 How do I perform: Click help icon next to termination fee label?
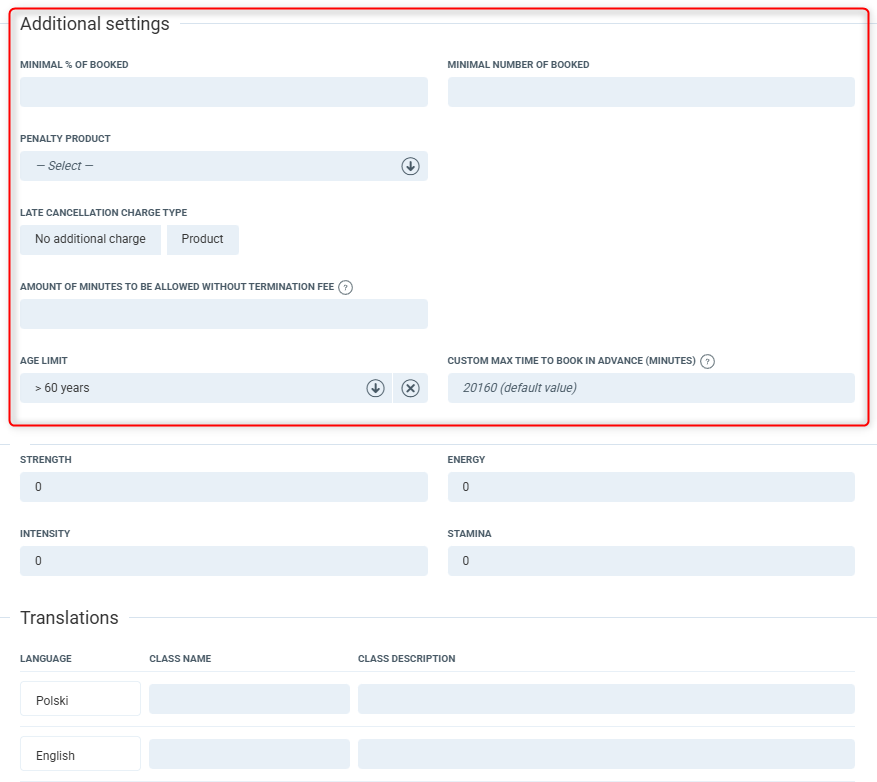pos(346,287)
